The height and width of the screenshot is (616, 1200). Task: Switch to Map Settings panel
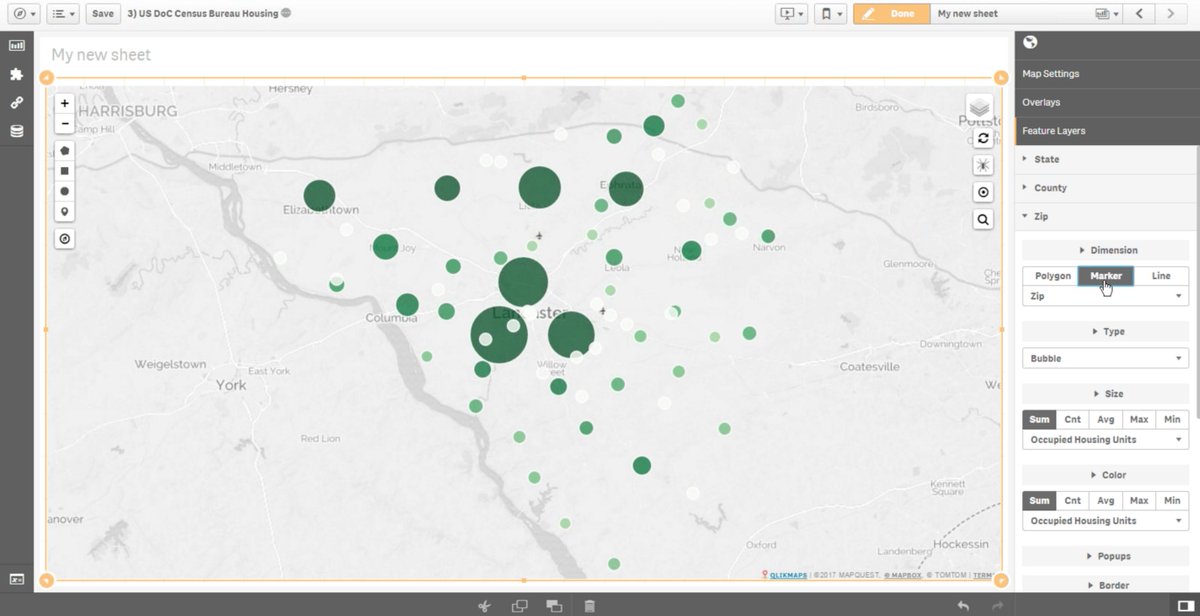(x=1050, y=73)
